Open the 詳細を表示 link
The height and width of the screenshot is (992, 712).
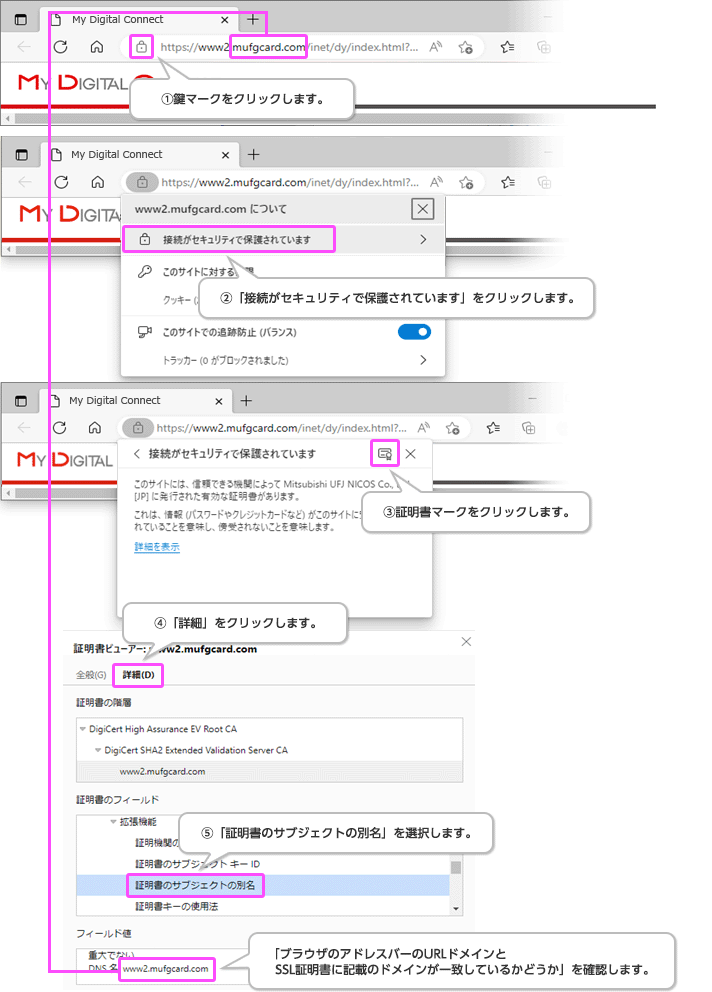tap(157, 547)
